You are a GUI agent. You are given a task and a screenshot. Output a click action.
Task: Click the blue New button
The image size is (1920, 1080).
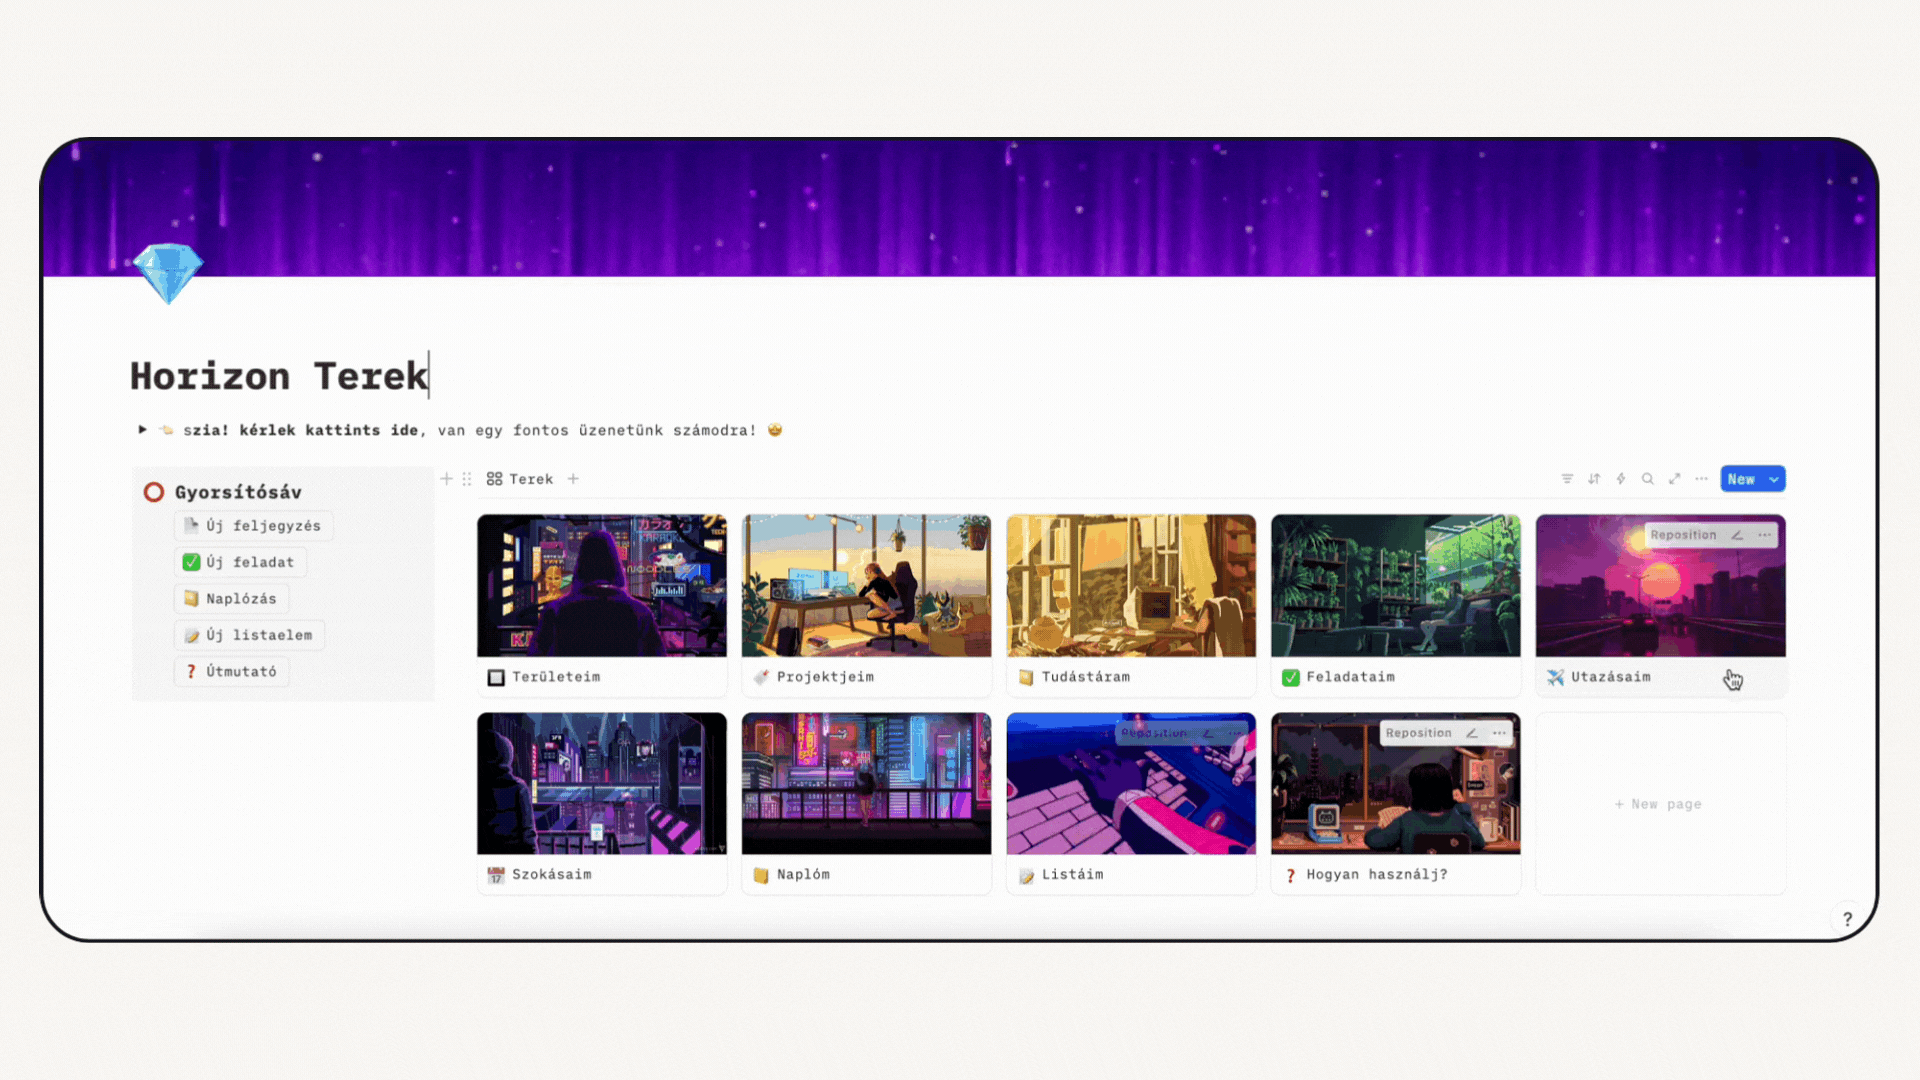tap(1741, 479)
